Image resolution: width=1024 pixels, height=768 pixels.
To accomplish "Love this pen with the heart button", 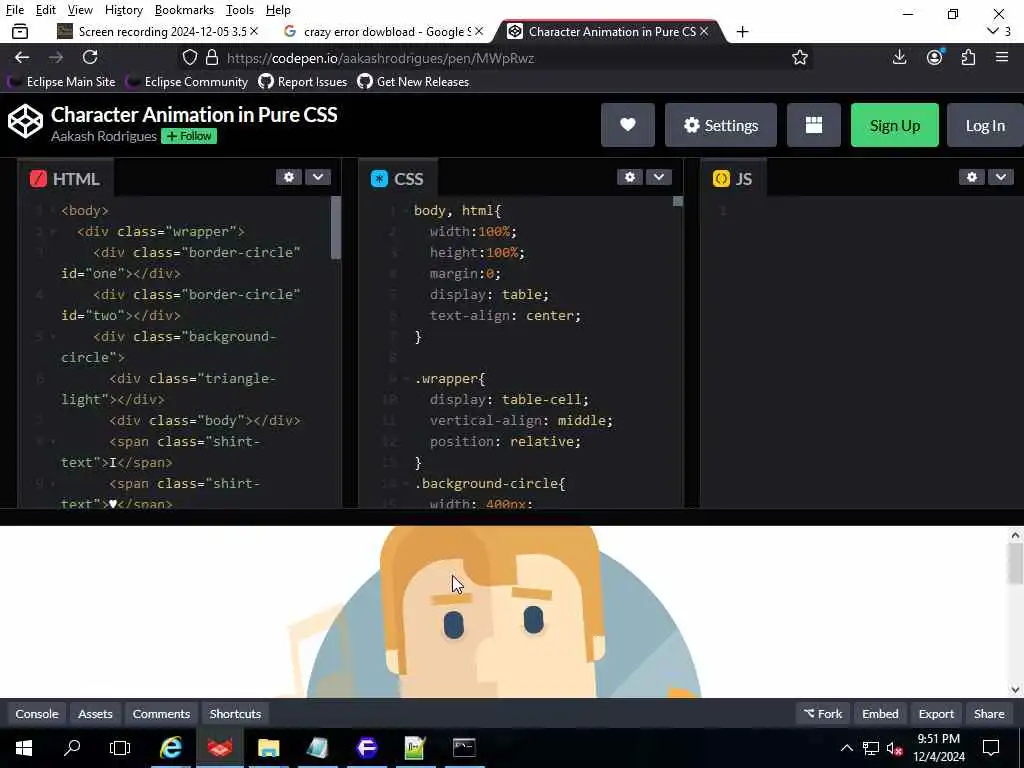I will pyautogui.click(x=628, y=125).
